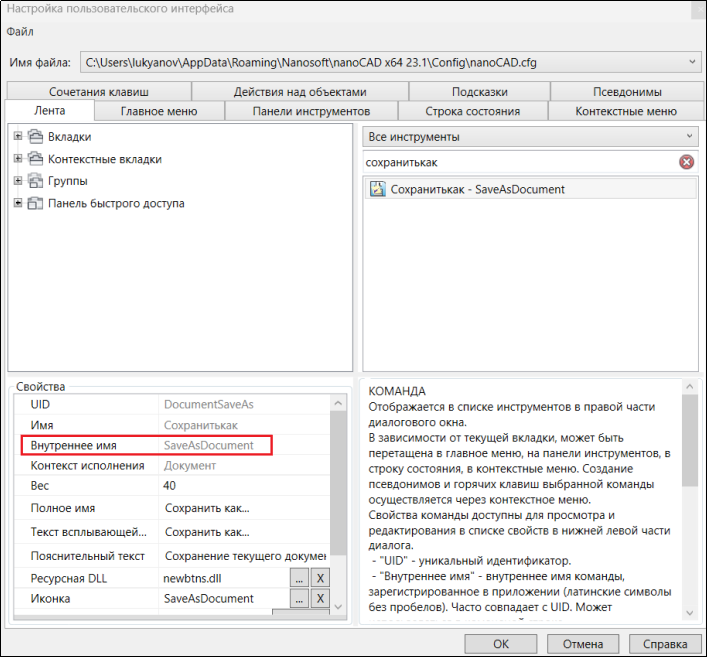Click the Имя value Сохранитькак
Viewport: 708px width, 657px height.
click(x=200, y=425)
